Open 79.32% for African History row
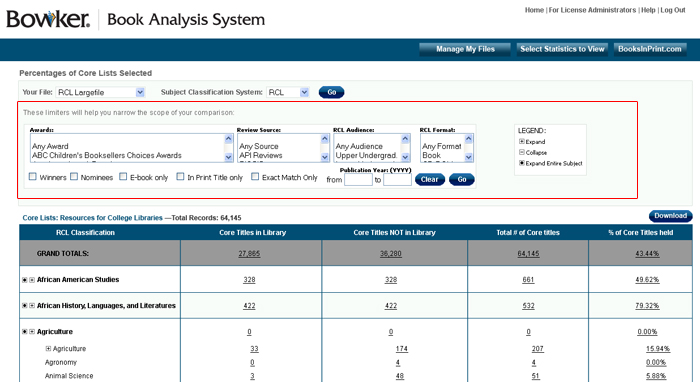This screenshot has height=382, width=700. point(647,306)
